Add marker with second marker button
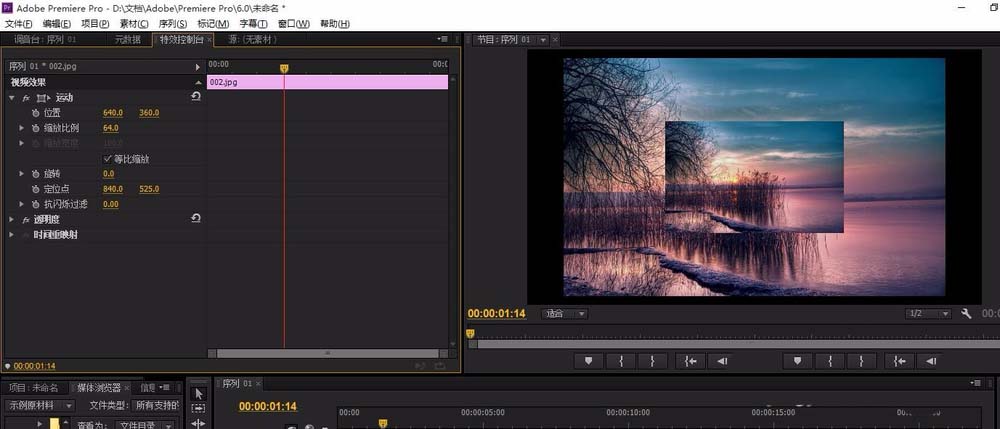 (797, 361)
